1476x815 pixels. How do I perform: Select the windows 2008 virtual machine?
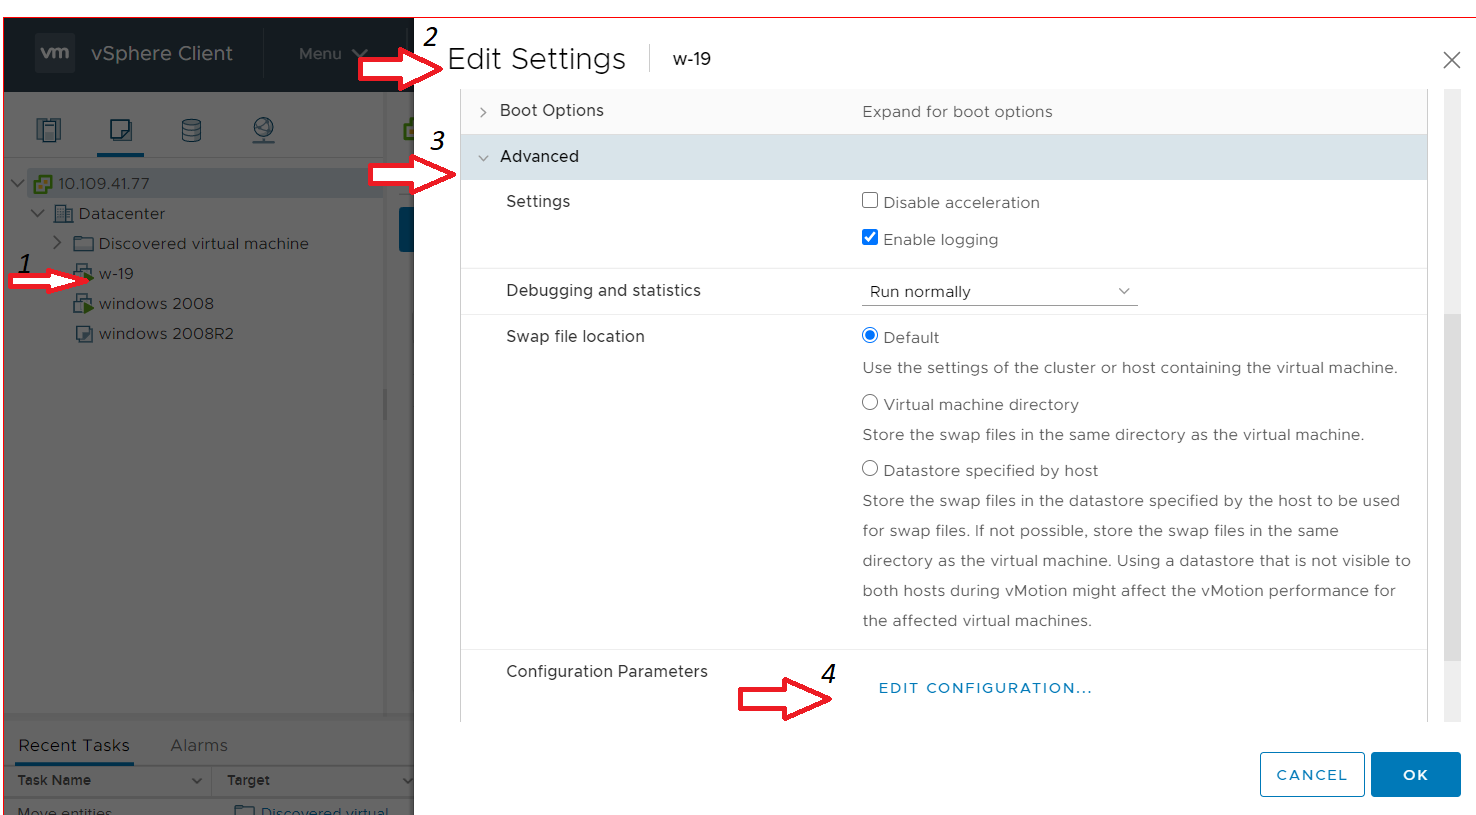click(155, 304)
